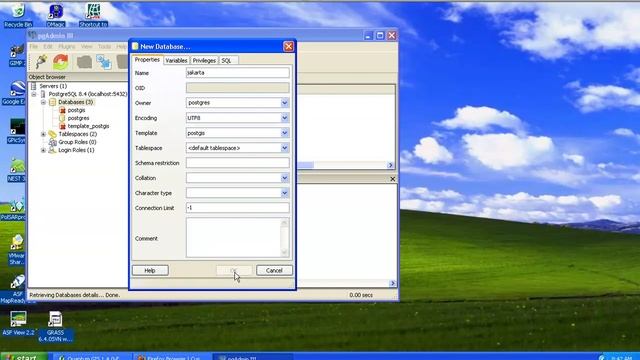This screenshot has height=360, width=640.
Task: Switch to the SQL tab
Action: [x=227, y=60]
